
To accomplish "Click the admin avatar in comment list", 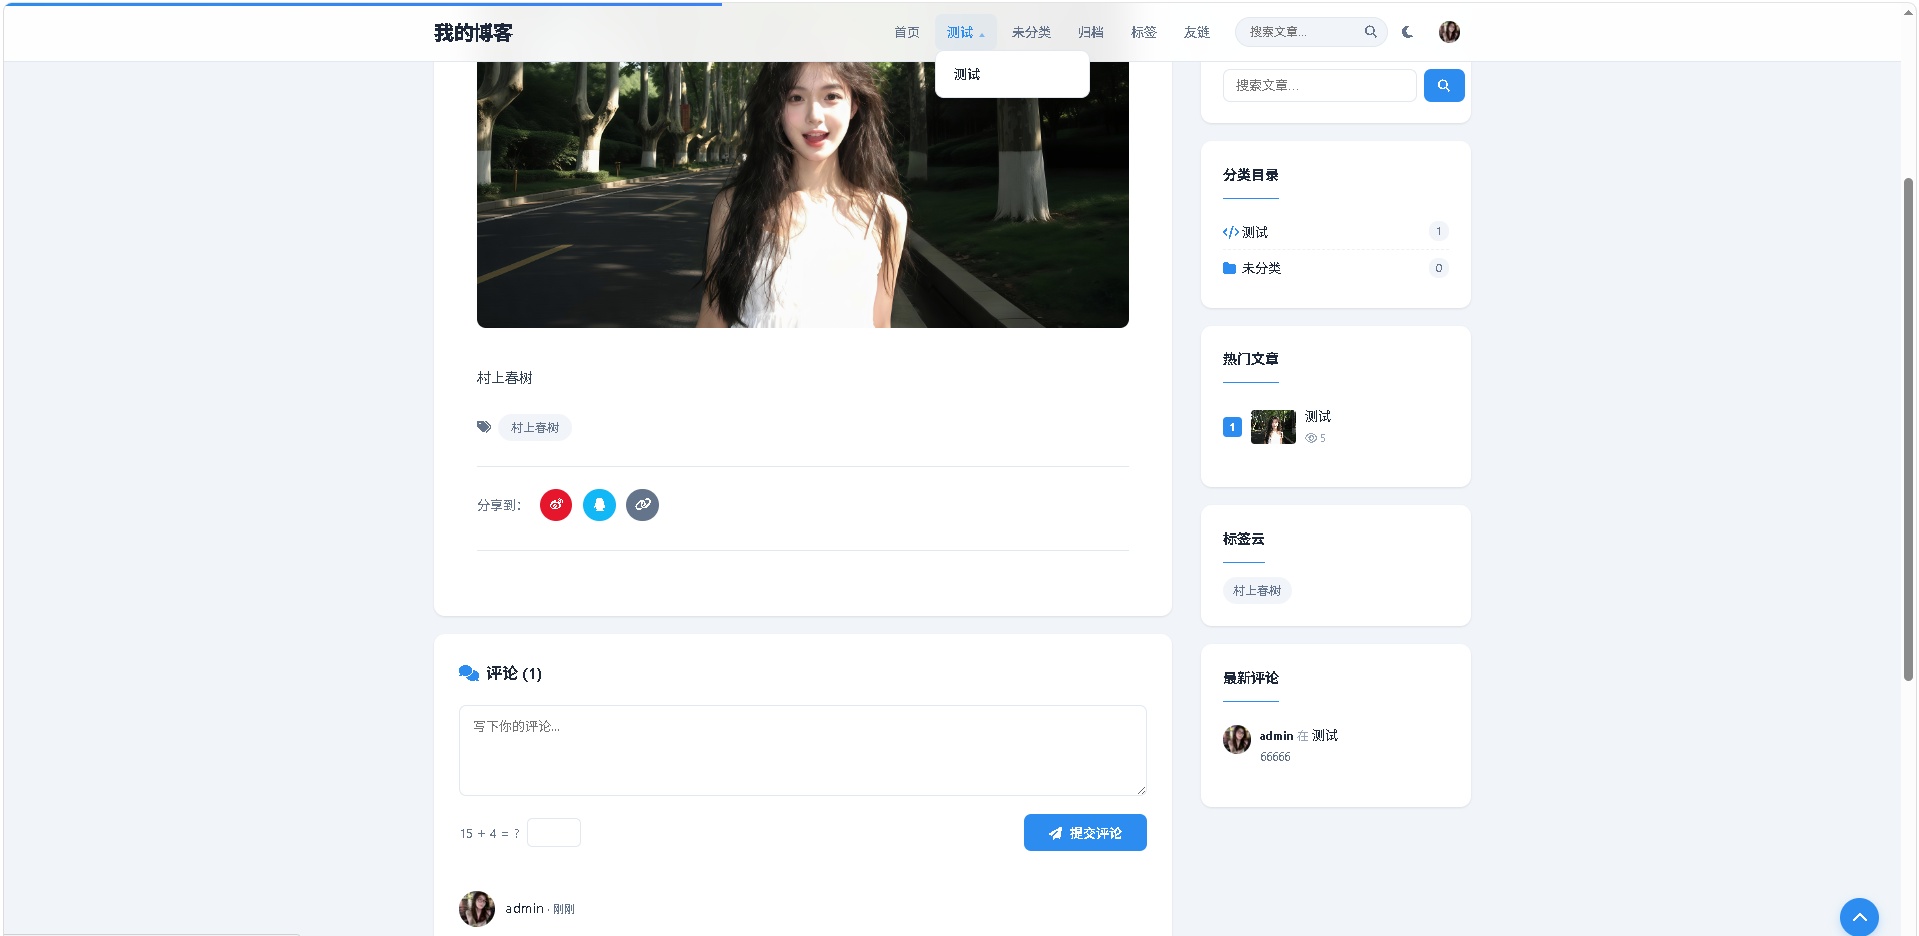I will tap(477, 909).
